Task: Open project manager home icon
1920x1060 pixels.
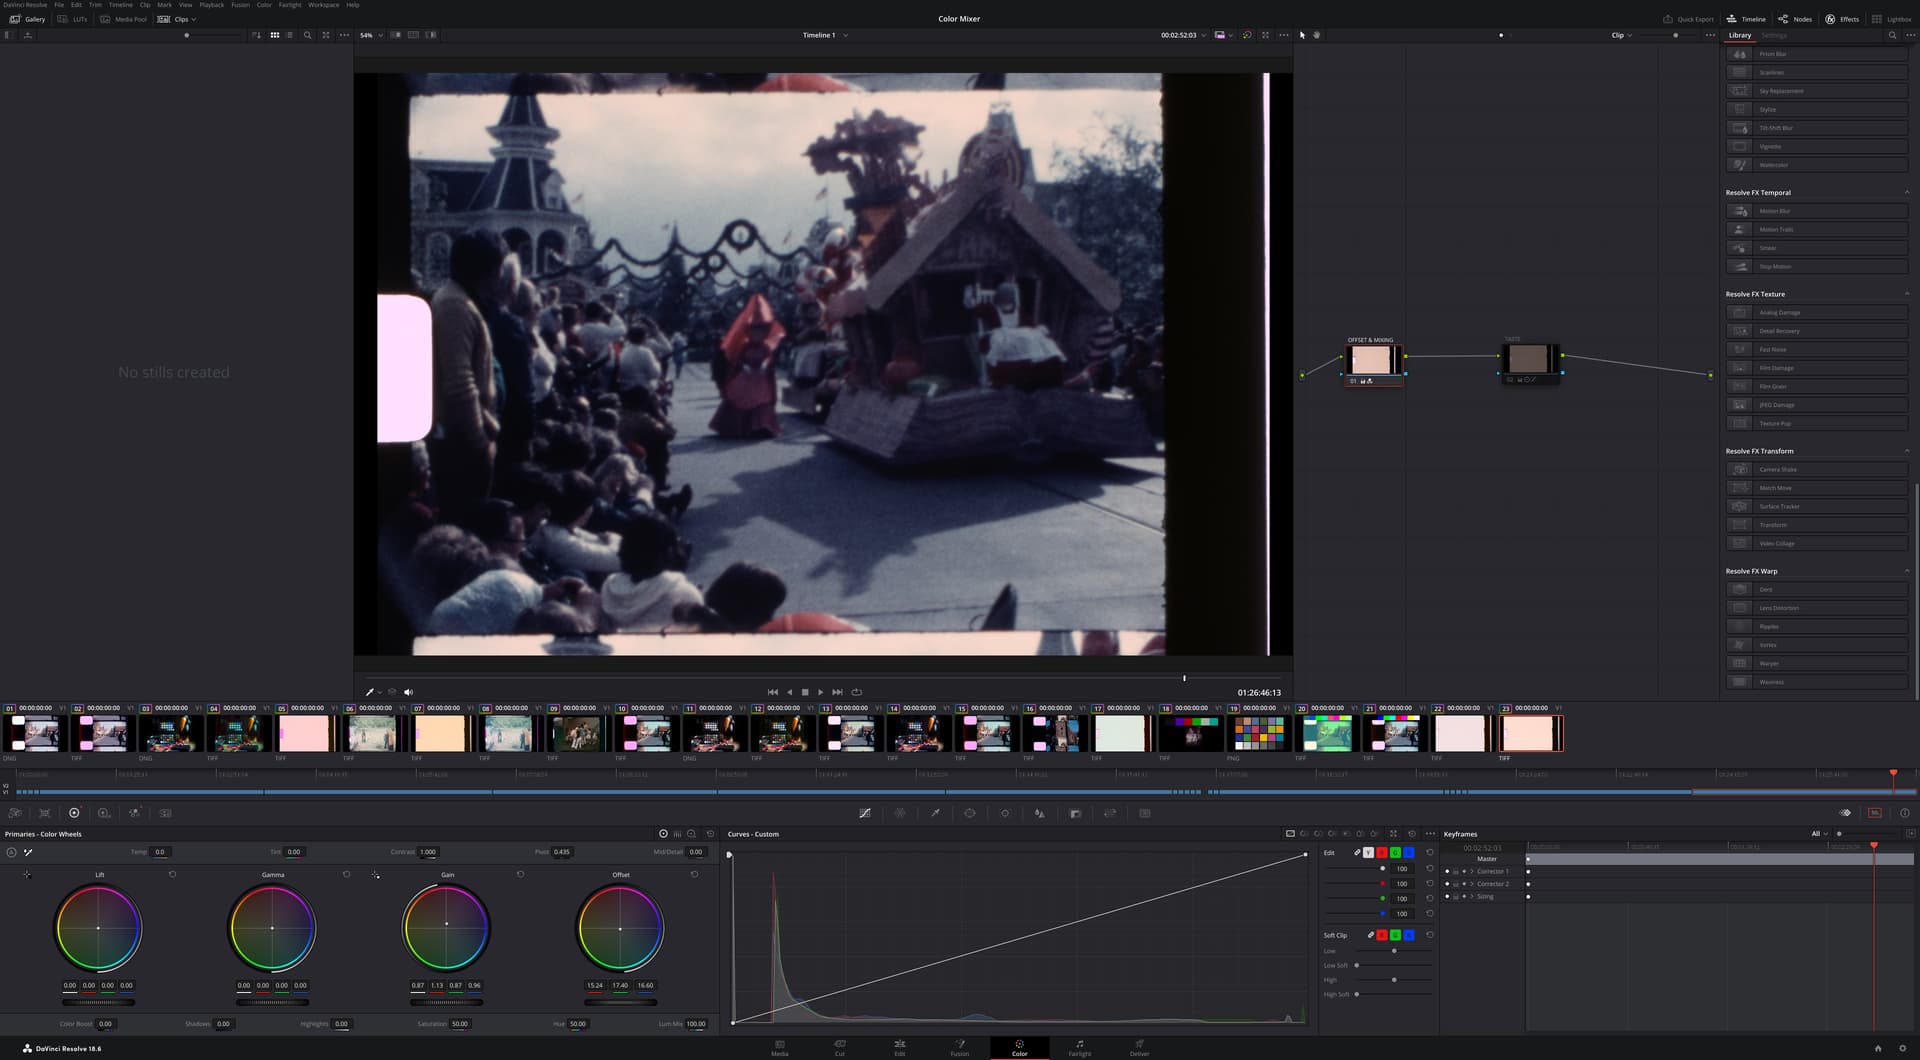Action: tap(1877, 1048)
